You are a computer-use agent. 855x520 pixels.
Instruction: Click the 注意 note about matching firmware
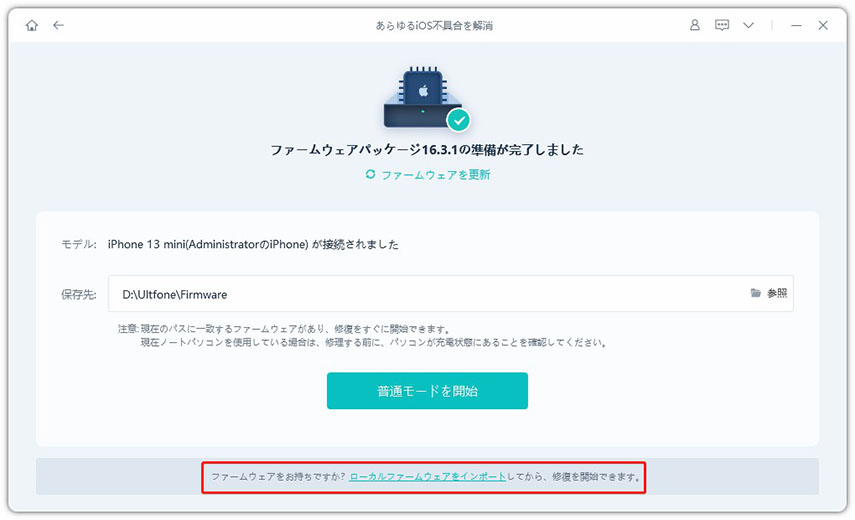pos(285,329)
